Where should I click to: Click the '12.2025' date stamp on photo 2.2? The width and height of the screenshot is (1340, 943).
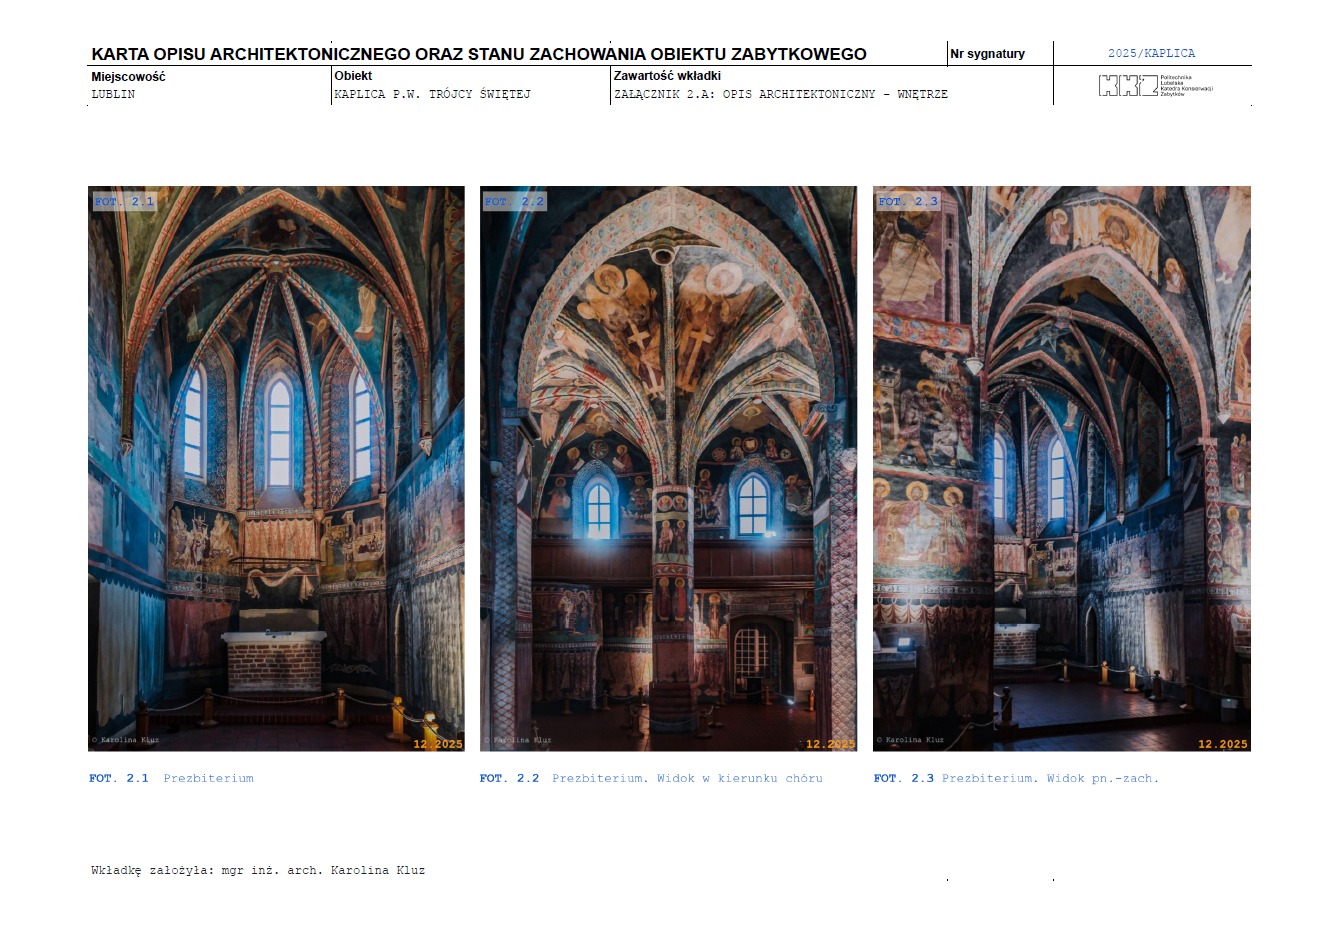830,744
